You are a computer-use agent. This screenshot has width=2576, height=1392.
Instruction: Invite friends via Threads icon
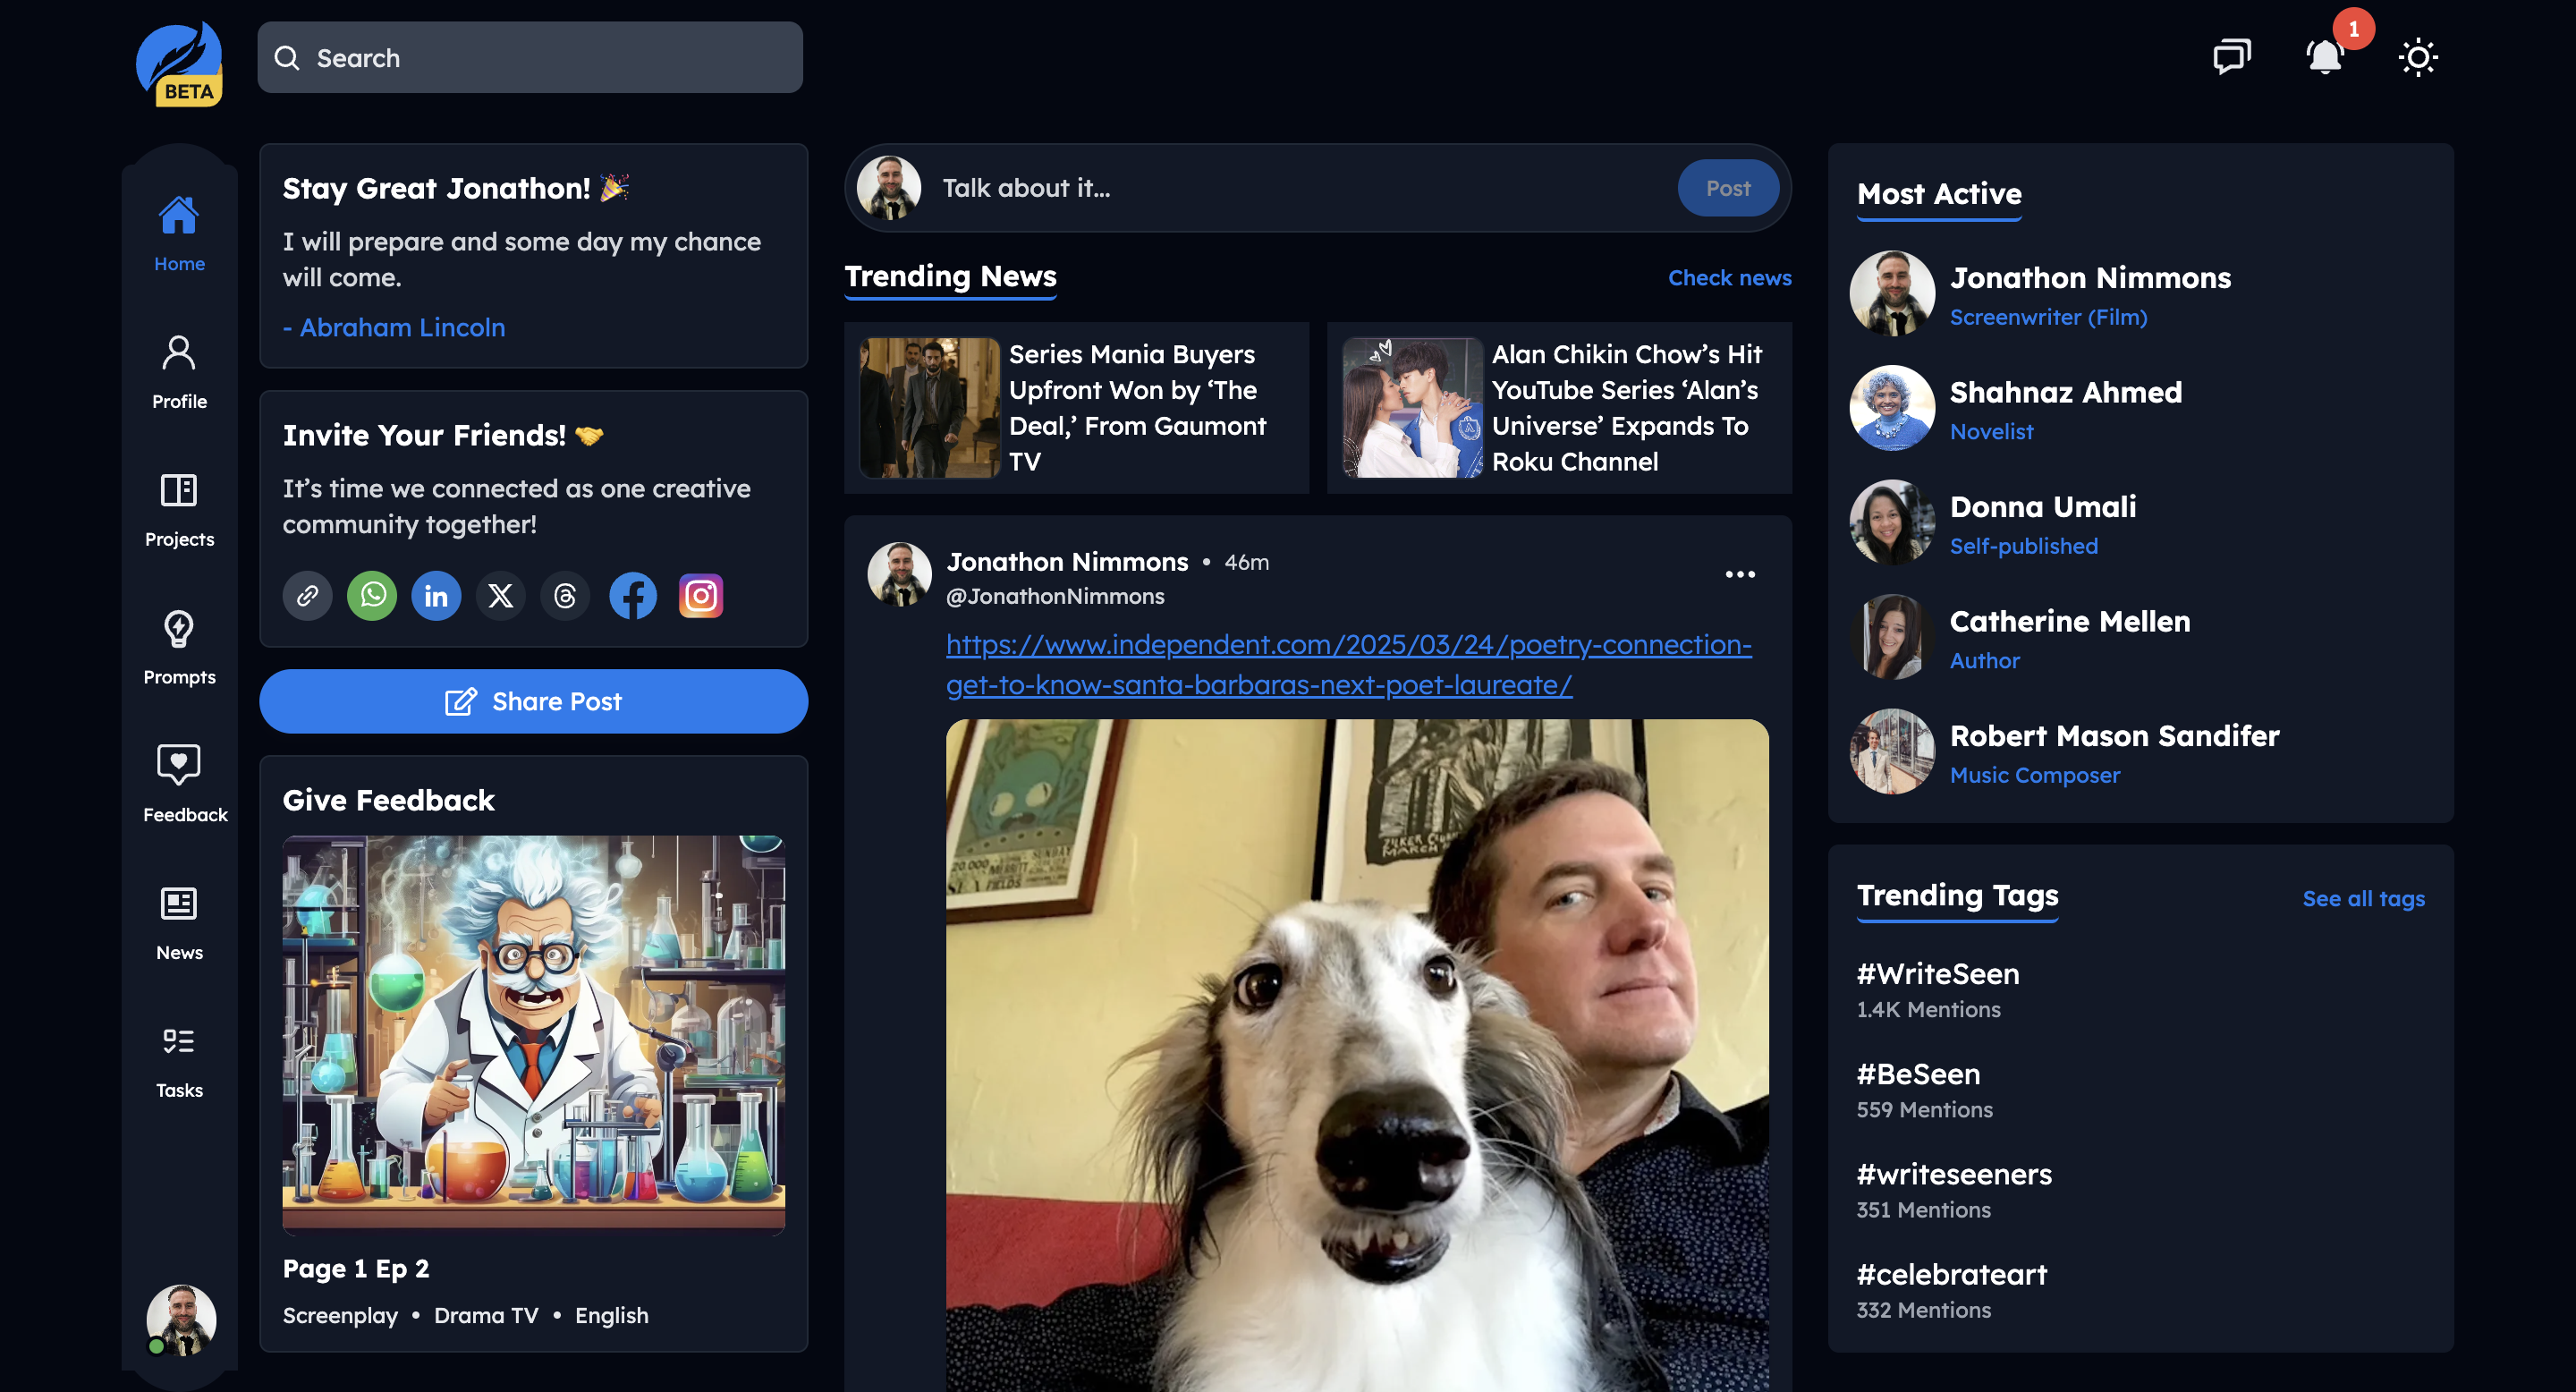tap(565, 596)
